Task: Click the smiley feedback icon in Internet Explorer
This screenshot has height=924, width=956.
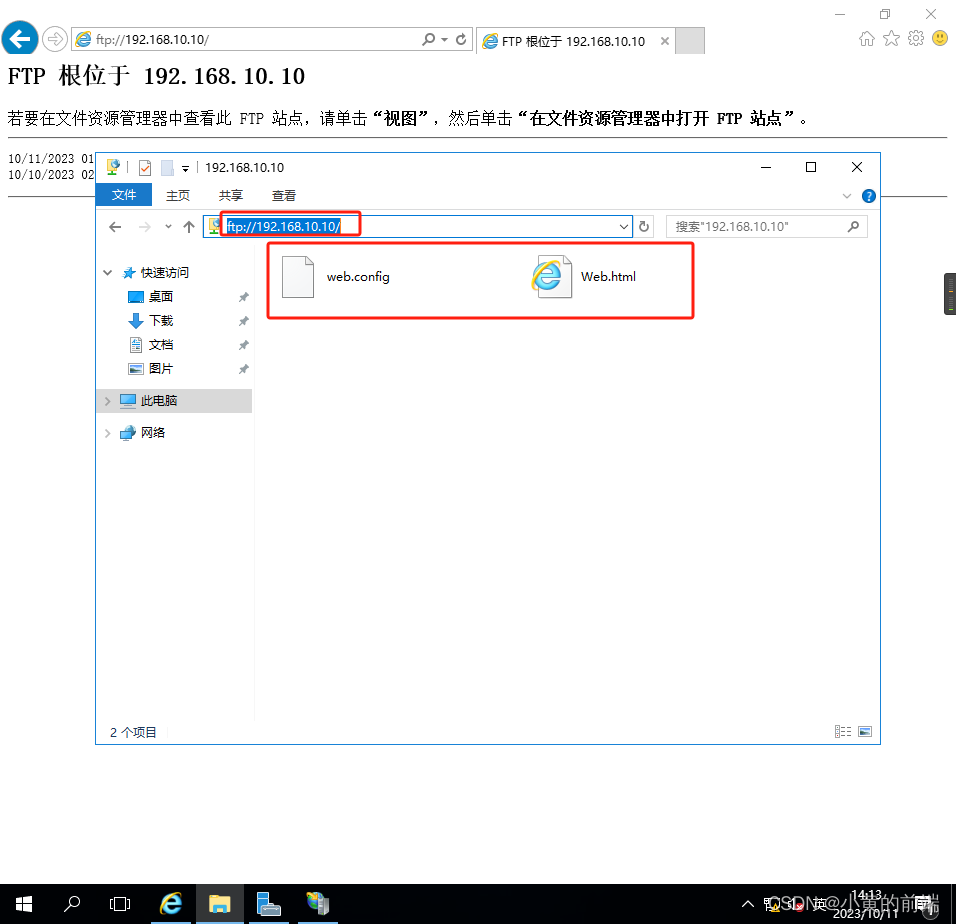Action: [939, 37]
